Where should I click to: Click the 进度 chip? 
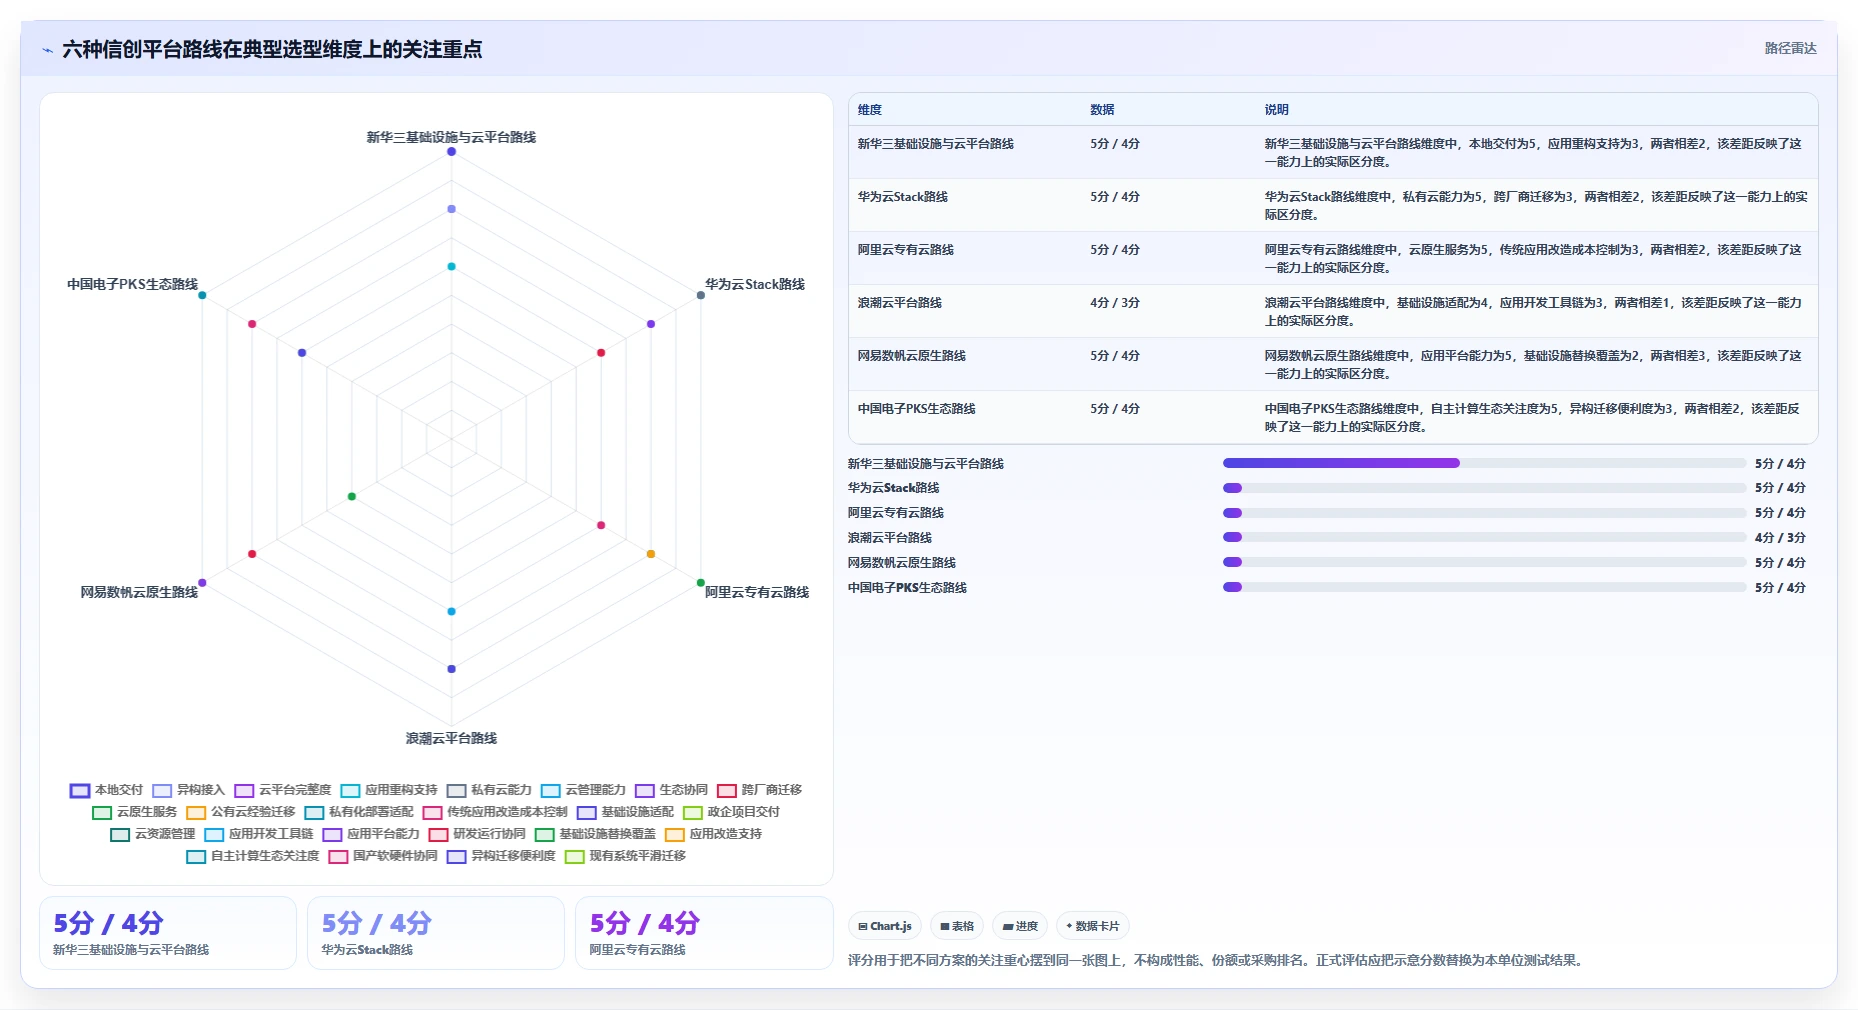(x=1020, y=926)
